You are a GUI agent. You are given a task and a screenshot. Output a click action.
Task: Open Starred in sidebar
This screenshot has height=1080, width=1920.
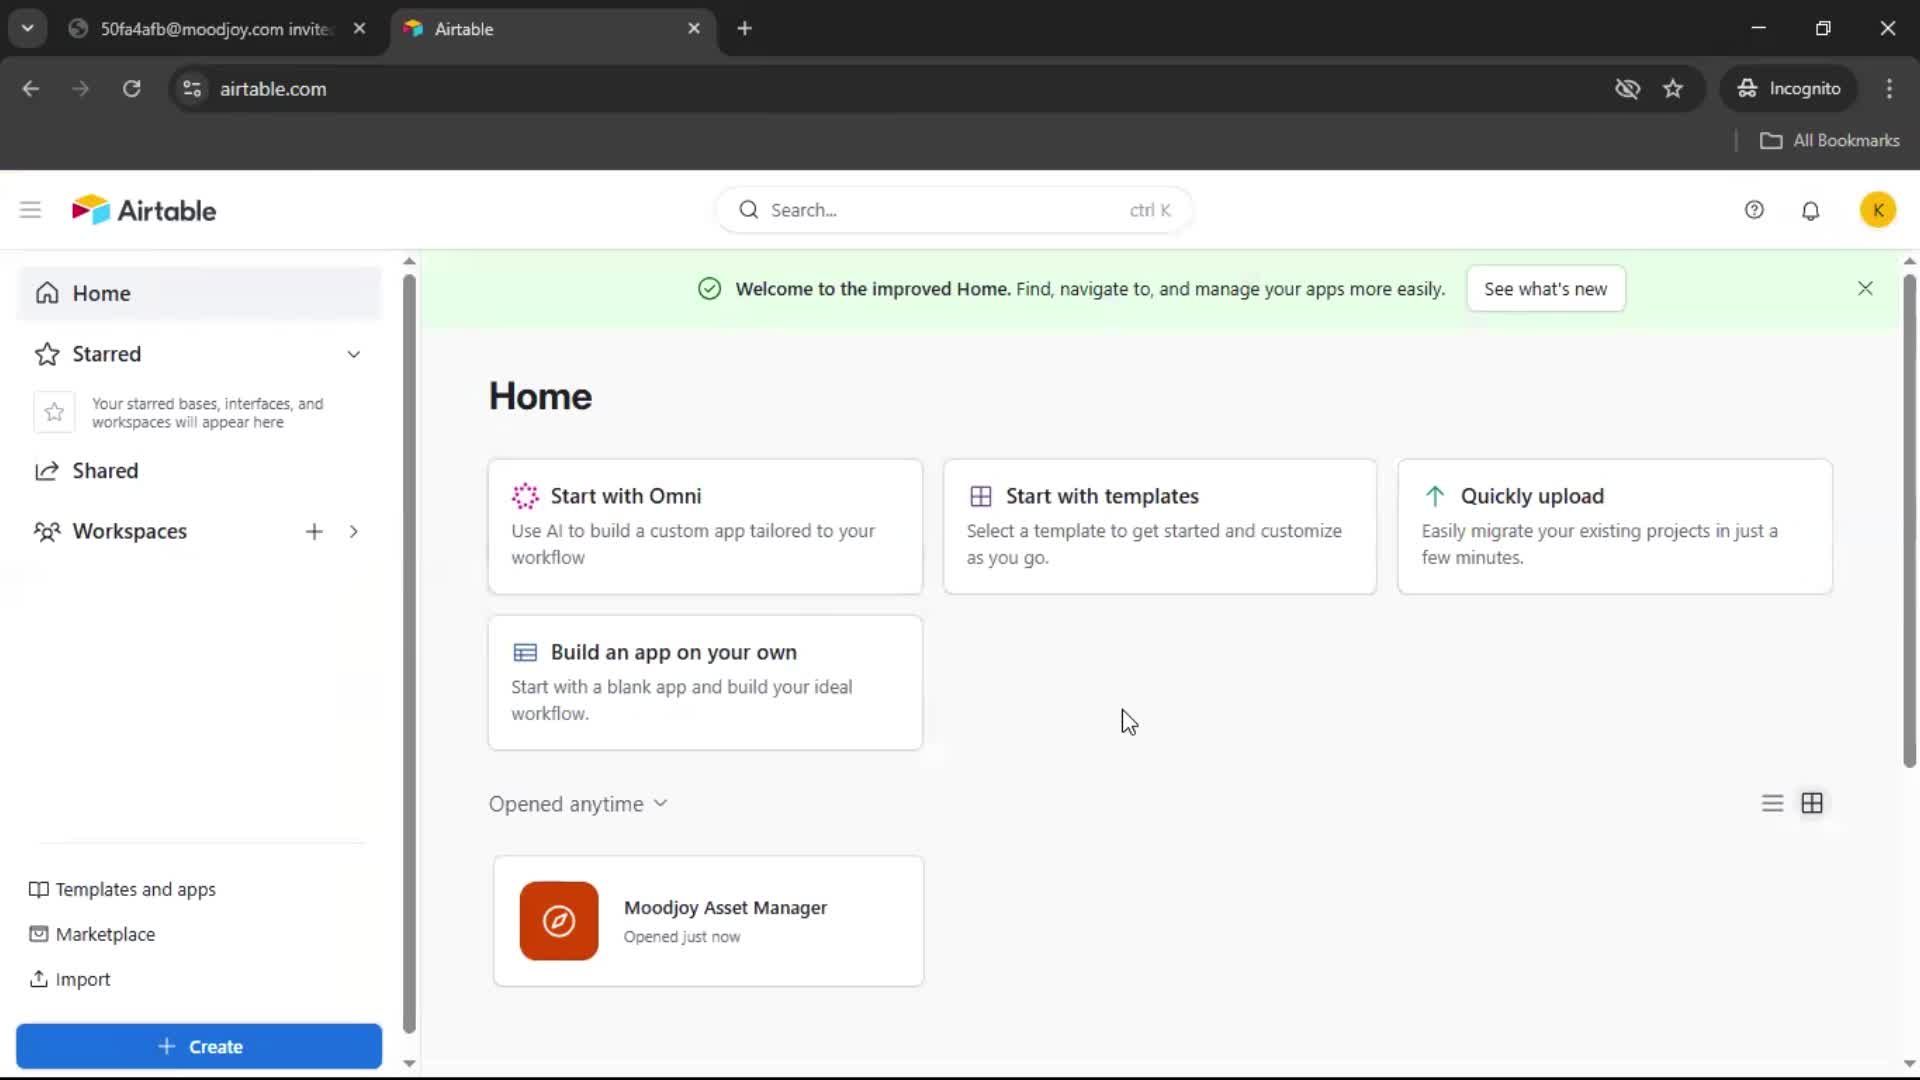[x=106, y=354]
